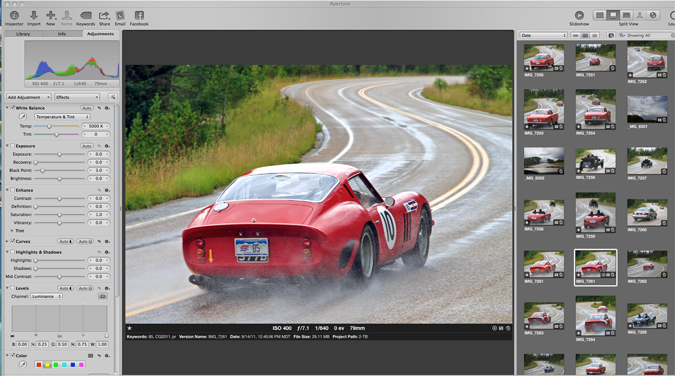
Task: Select thumbnail IMG_7250
Action: tap(544, 58)
